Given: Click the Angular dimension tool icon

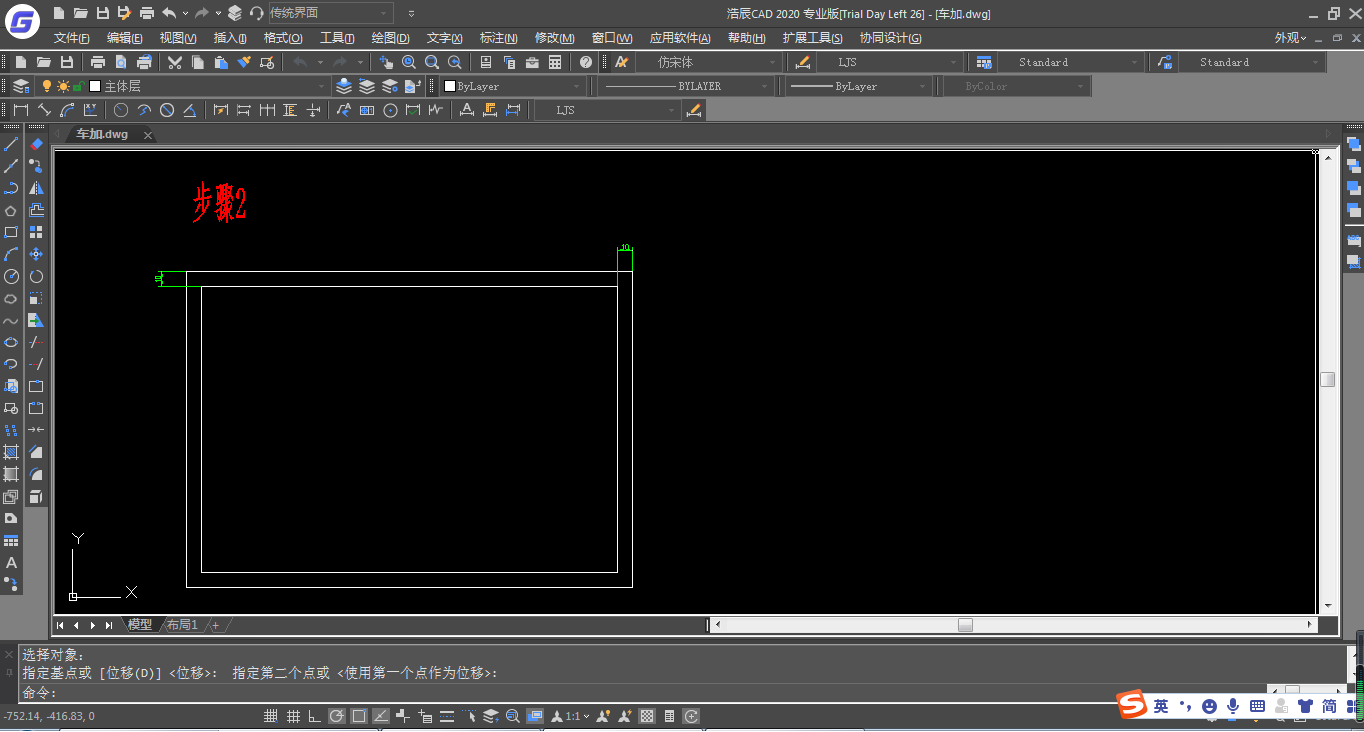Looking at the screenshot, I should (x=190, y=110).
